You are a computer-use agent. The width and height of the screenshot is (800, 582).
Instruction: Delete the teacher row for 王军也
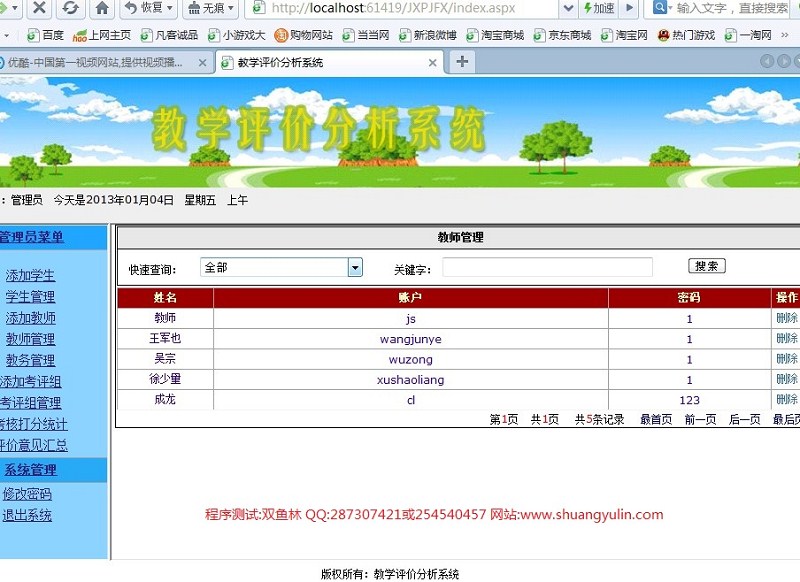[787, 339]
